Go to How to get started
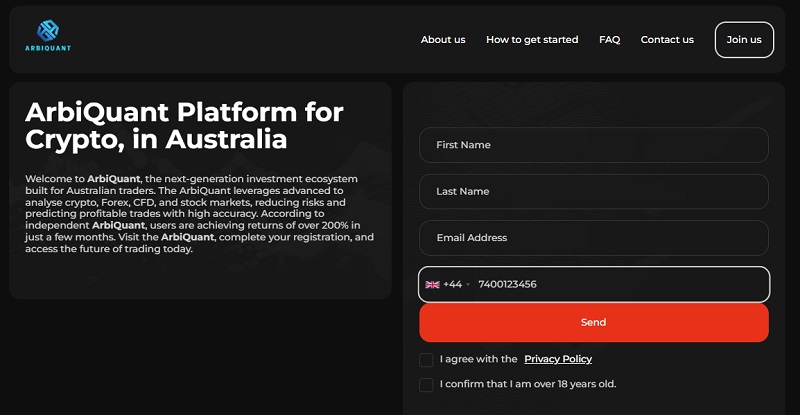 [532, 40]
